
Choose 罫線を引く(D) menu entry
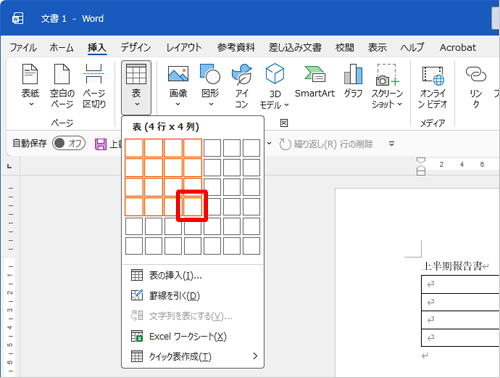tap(193, 295)
